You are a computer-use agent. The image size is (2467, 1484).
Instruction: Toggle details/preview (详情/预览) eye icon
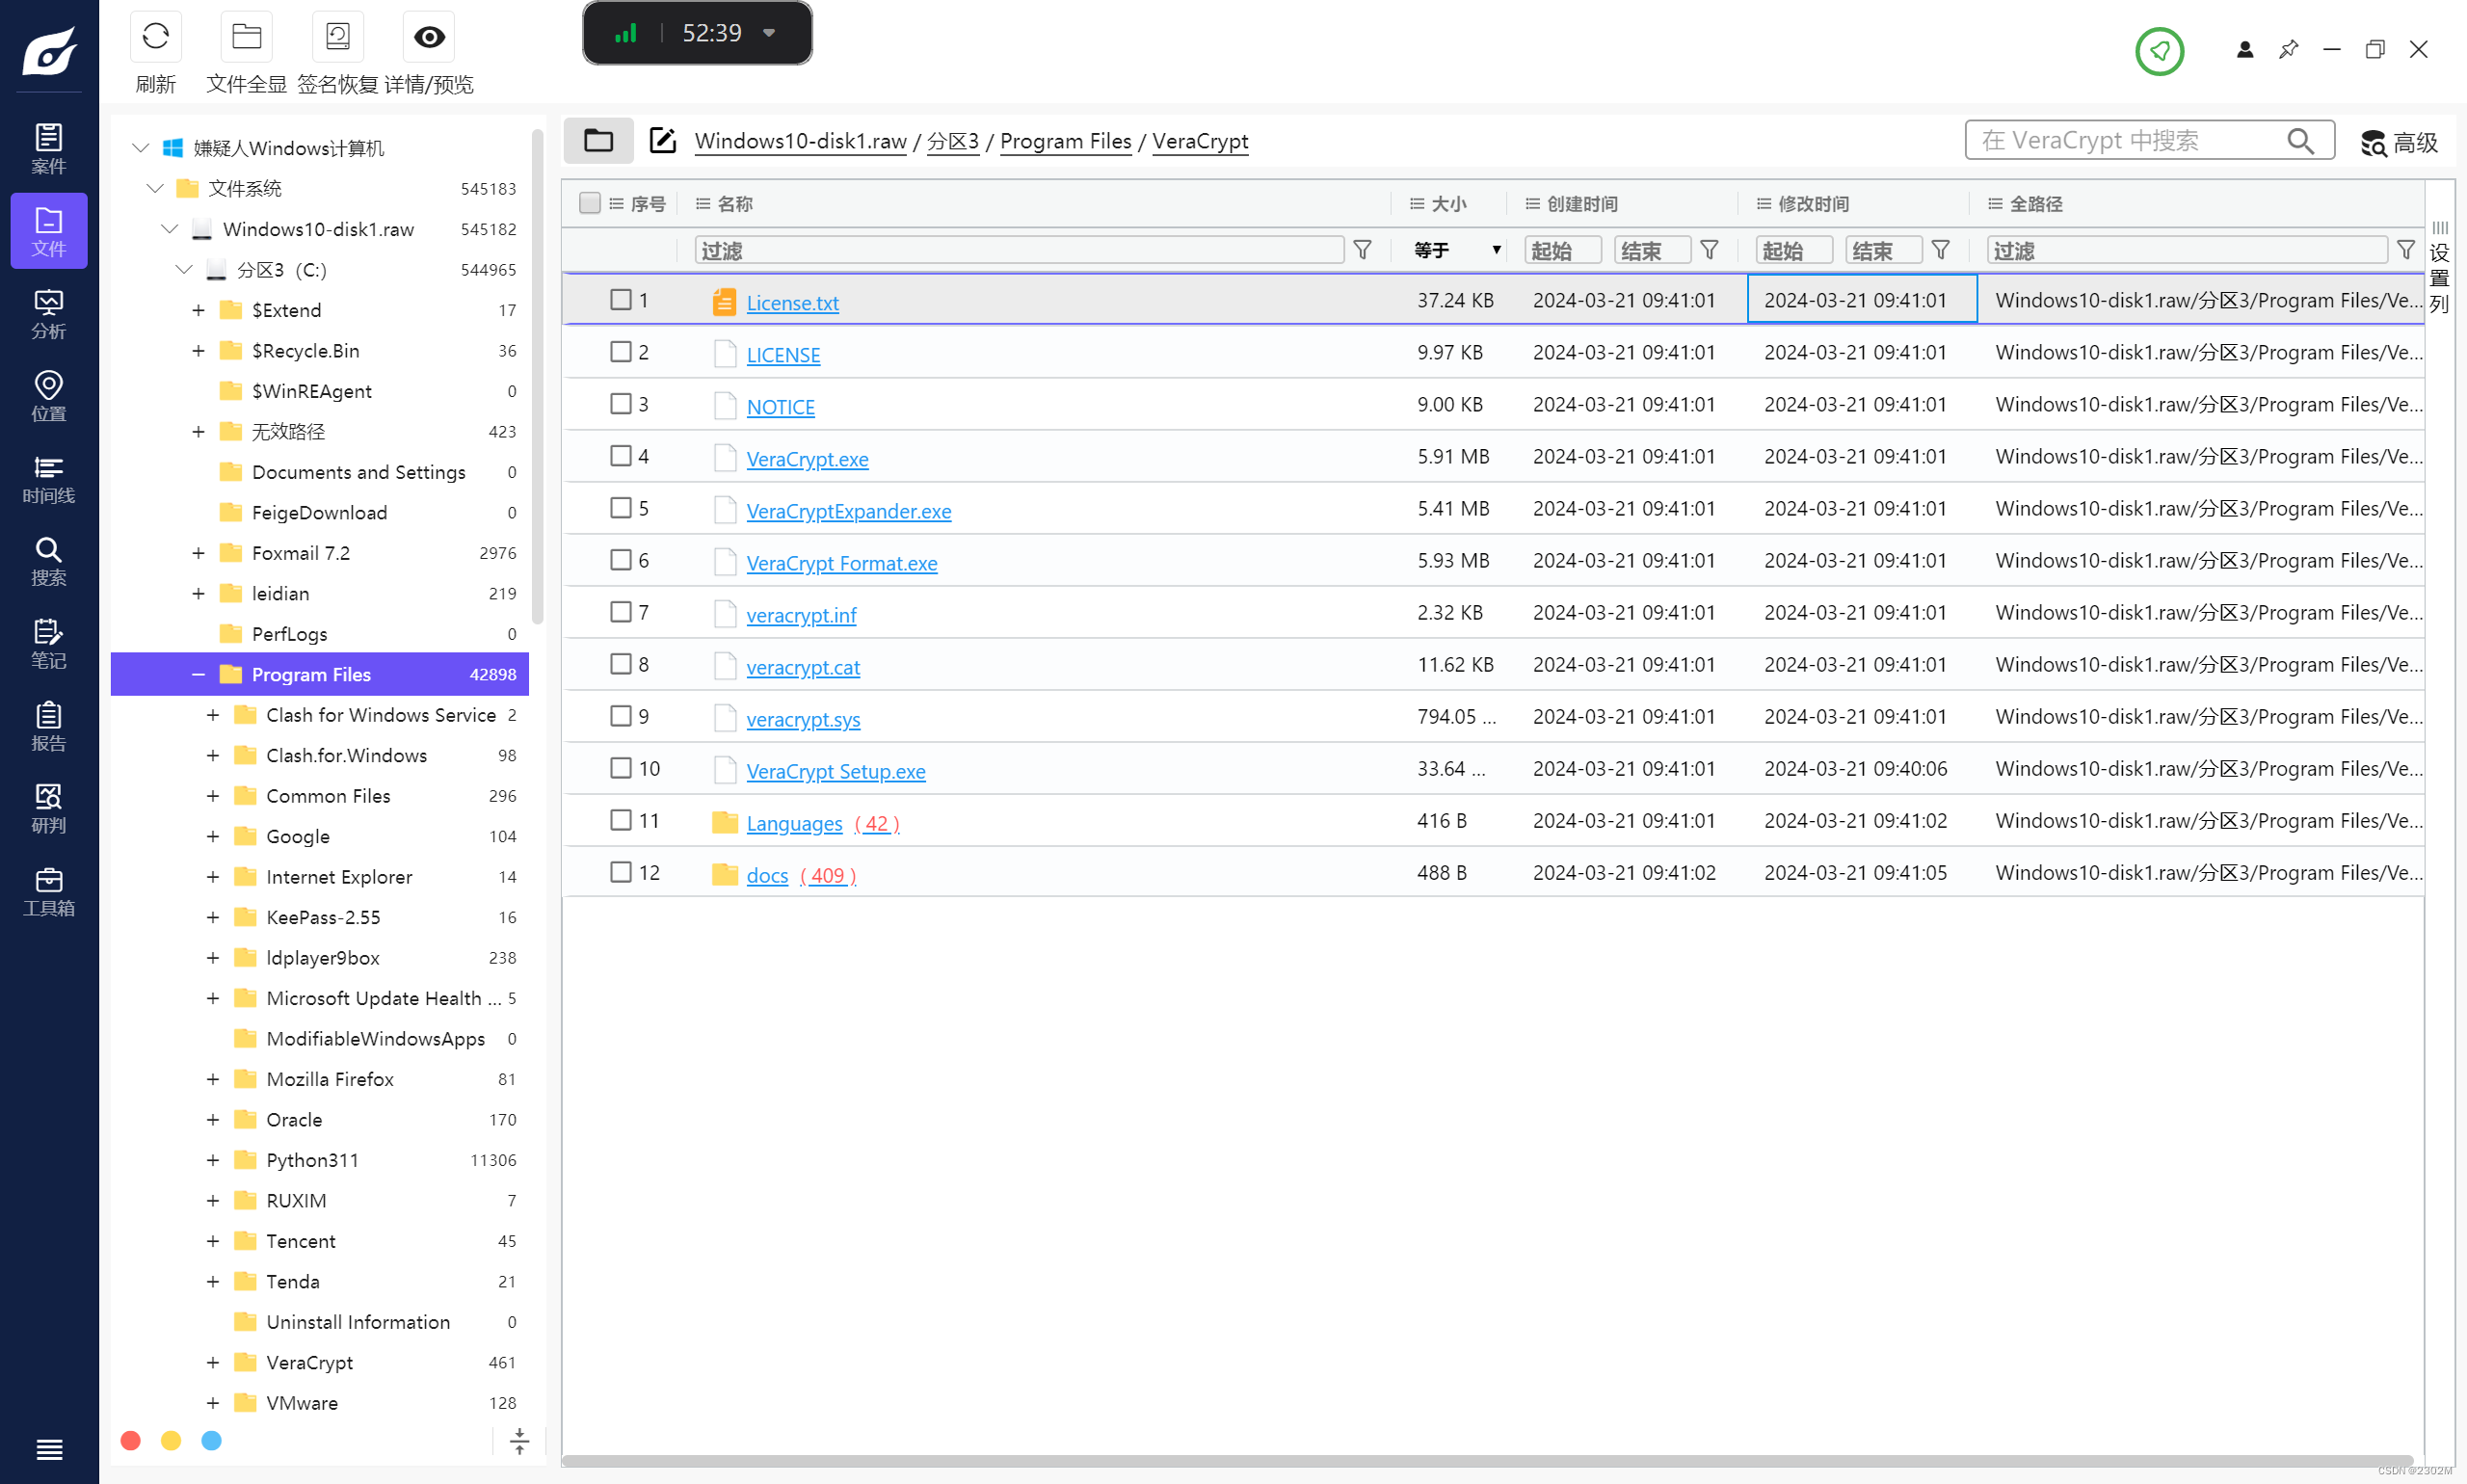429,37
